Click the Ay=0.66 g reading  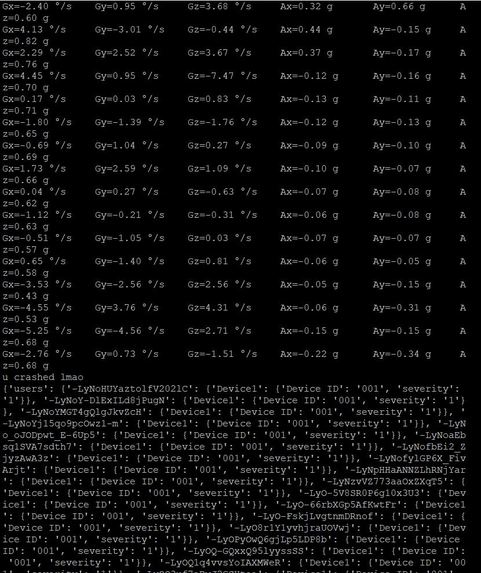399,7
